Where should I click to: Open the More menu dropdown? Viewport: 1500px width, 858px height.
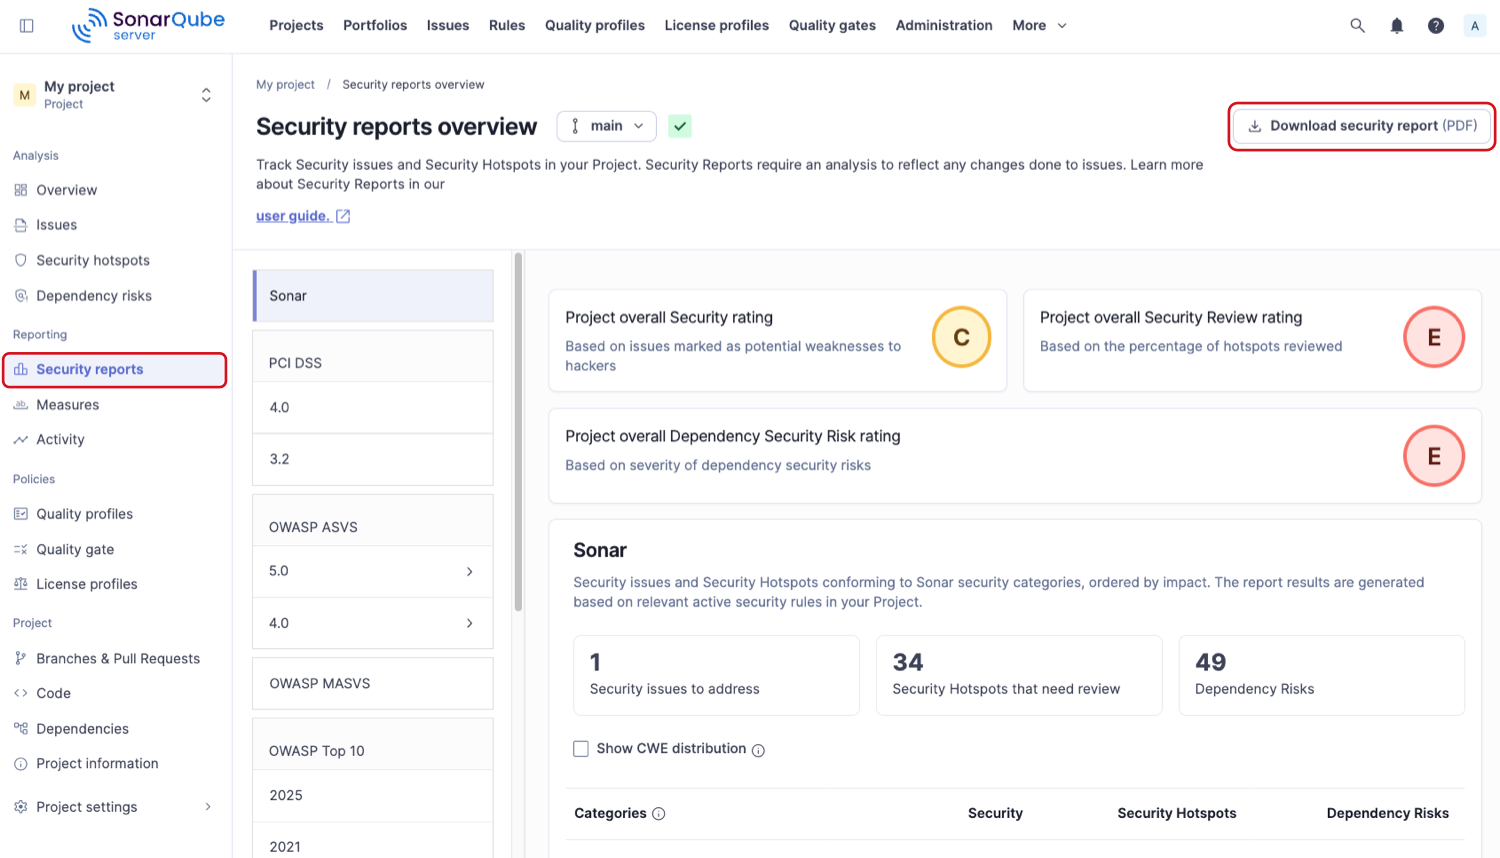pos(1039,26)
